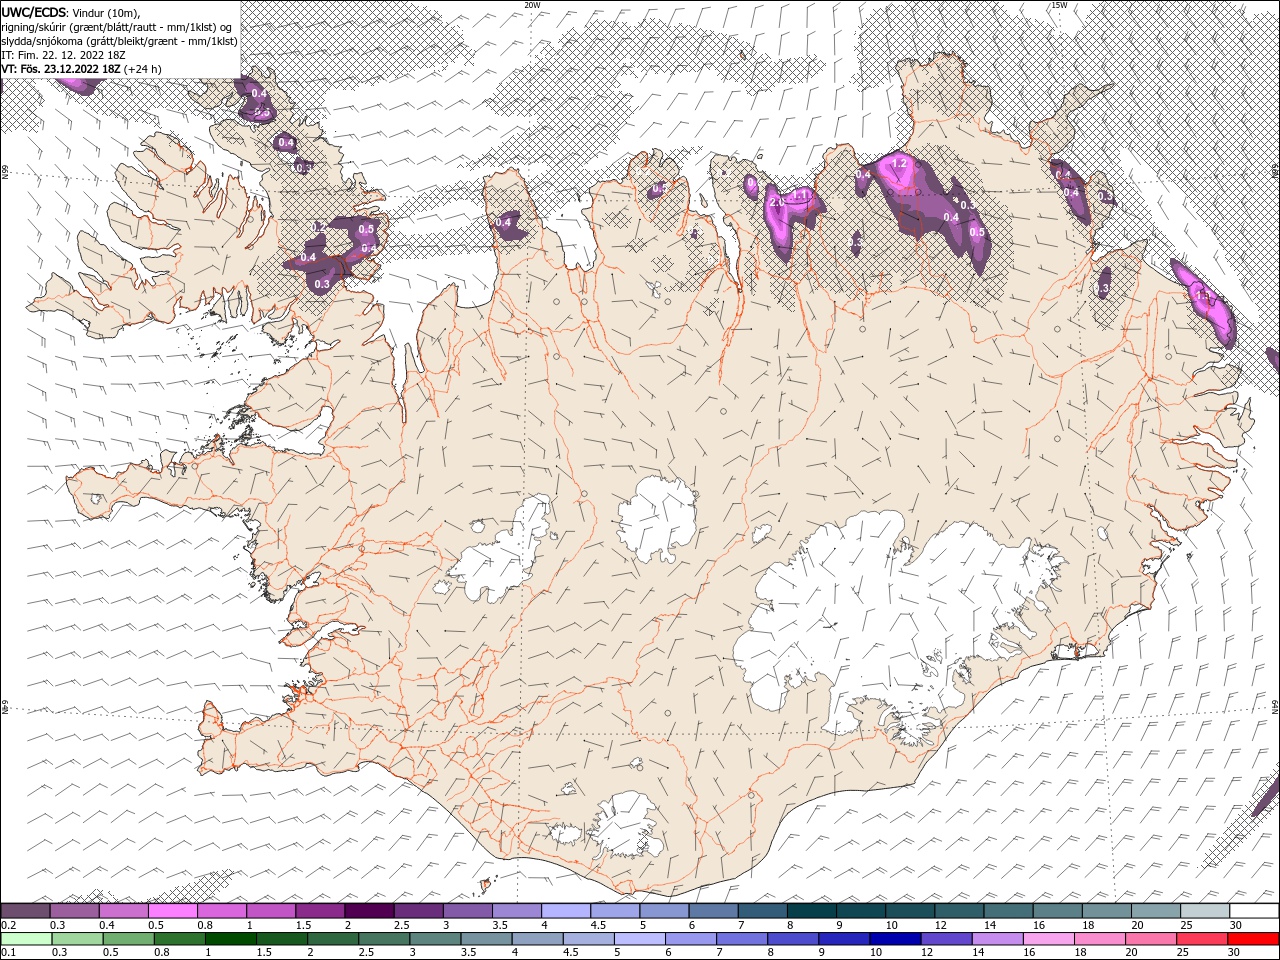The image size is (1280, 960).
Task: Click the pale grey 25 swatch in top legend
Action: click(x=1204, y=911)
